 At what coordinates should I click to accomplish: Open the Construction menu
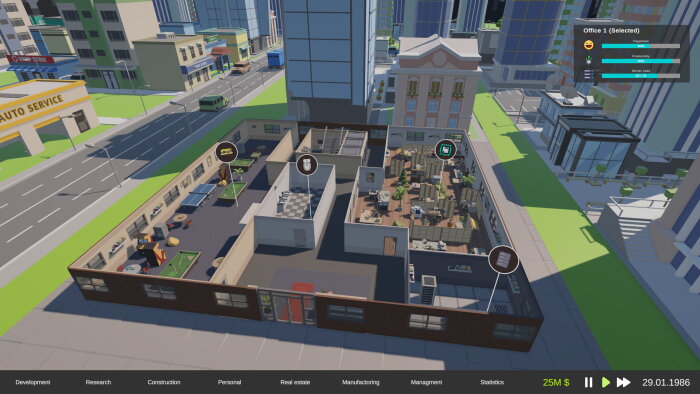[164, 382]
